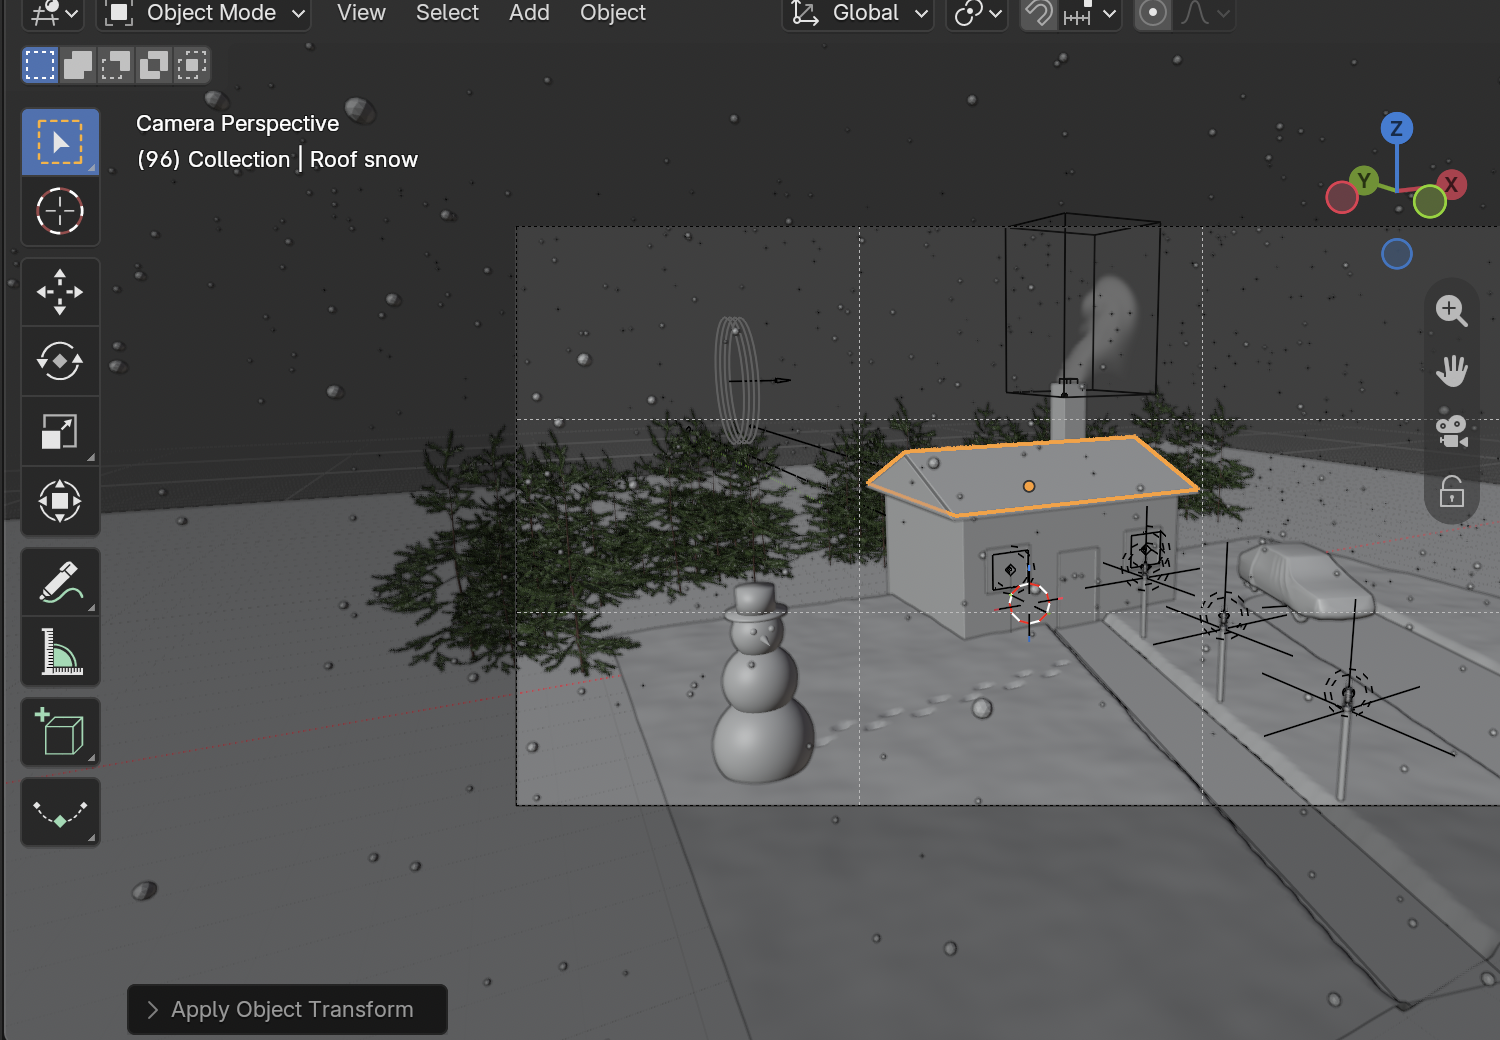Click the hollow blue negative Z gizmo circle
Image resolution: width=1500 pixels, height=1040 pixels.
pyautogui.click(x=1397, y=254)
